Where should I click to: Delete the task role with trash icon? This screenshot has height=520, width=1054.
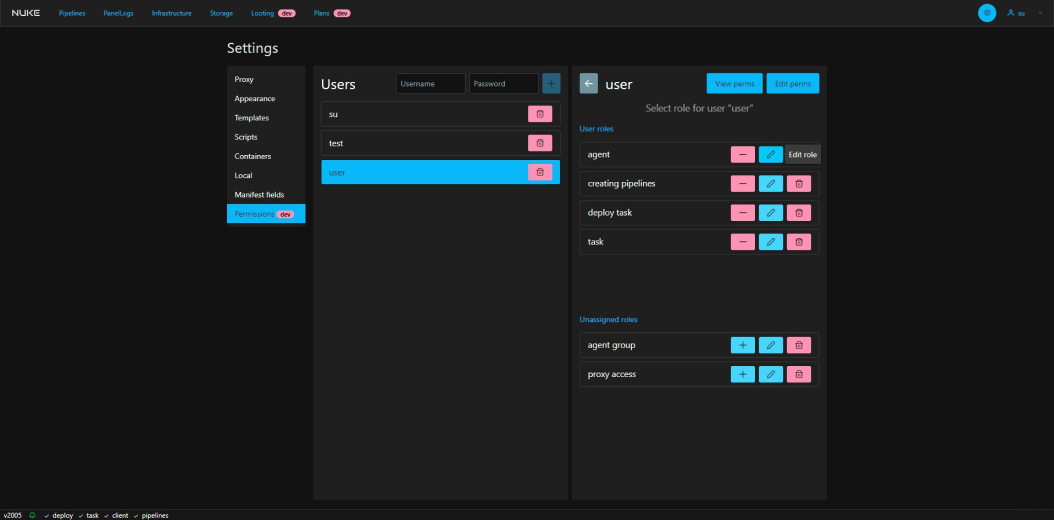[799, 241]
